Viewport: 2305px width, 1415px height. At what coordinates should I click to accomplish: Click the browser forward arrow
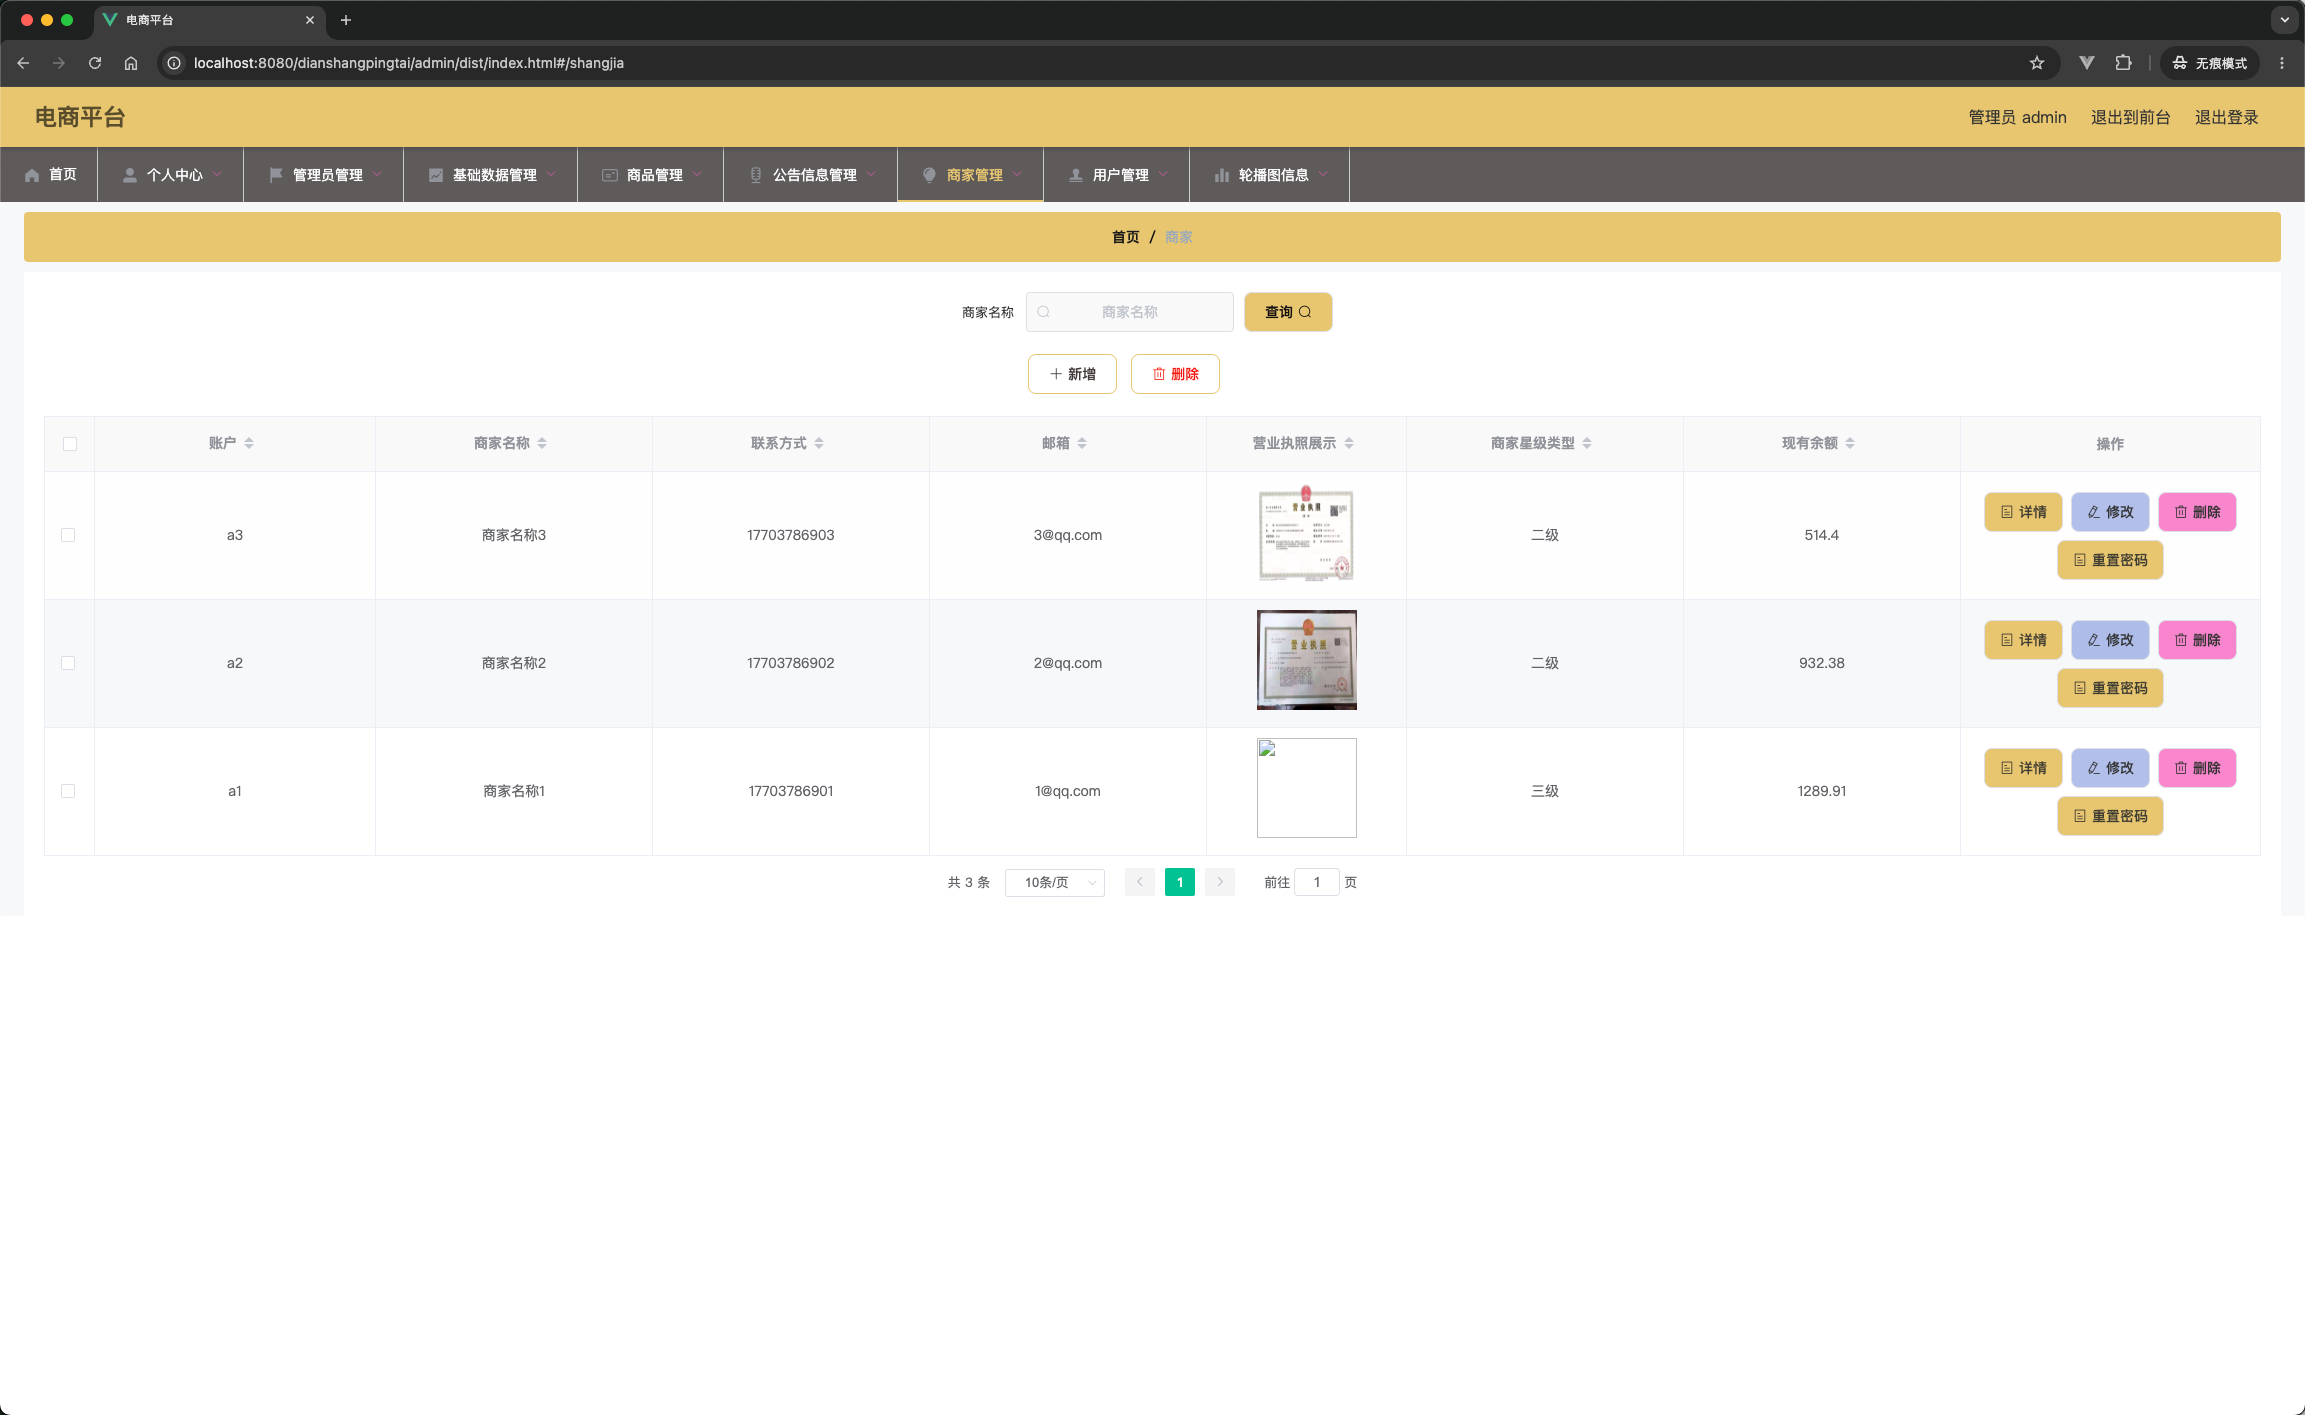tap(59, 63)
